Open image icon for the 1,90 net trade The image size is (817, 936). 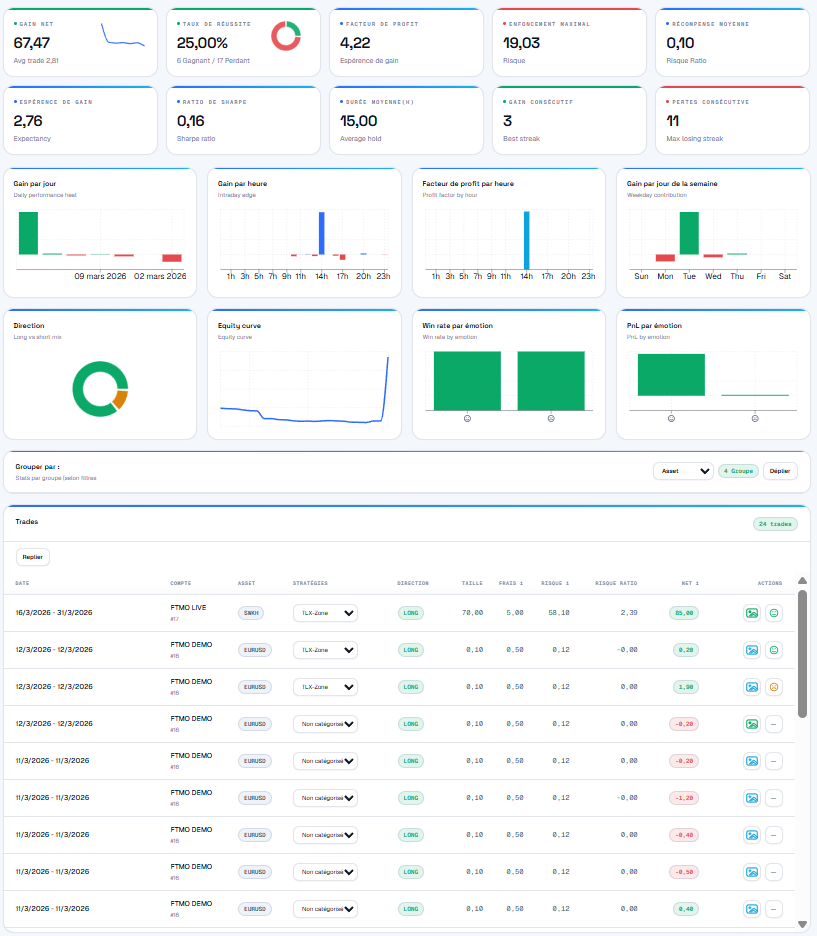click(x=752, y=687)
